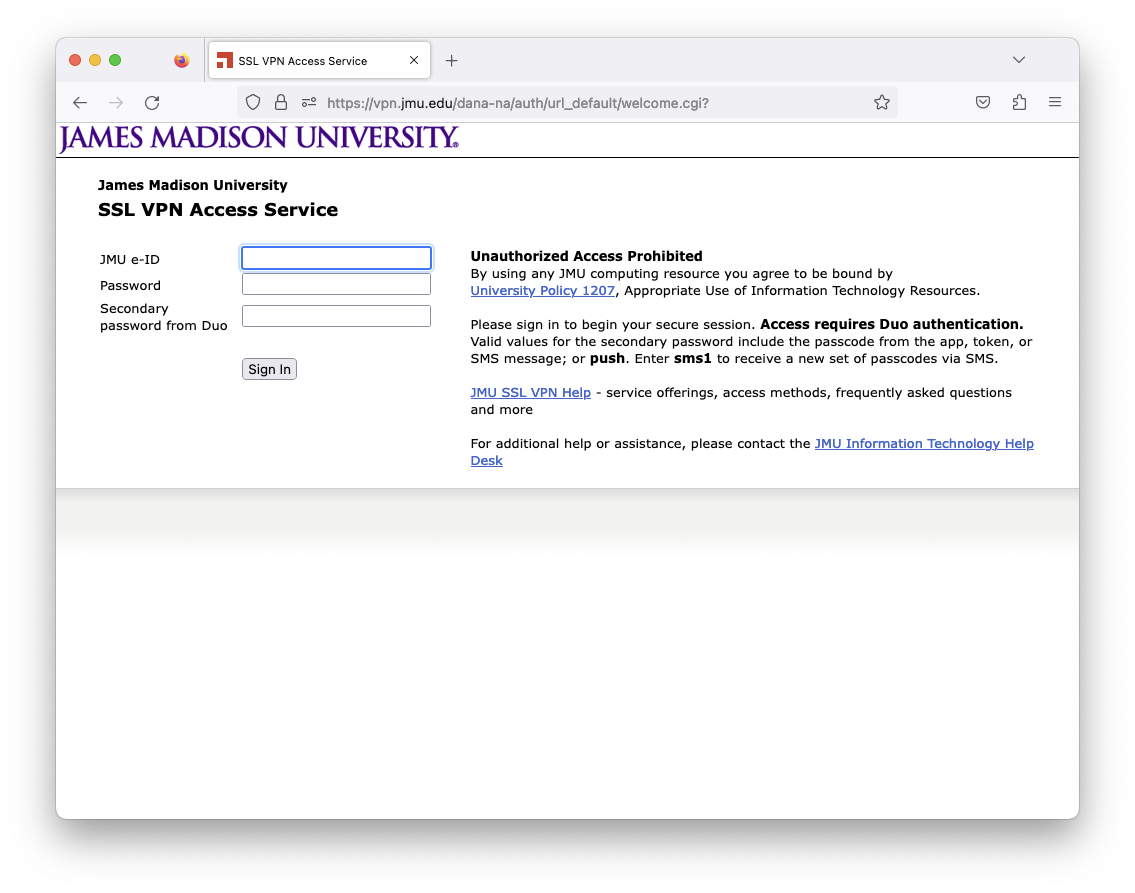This screenshot has height=893, width=1135.
Task: Reload the current page
Action: click(152, 103)
